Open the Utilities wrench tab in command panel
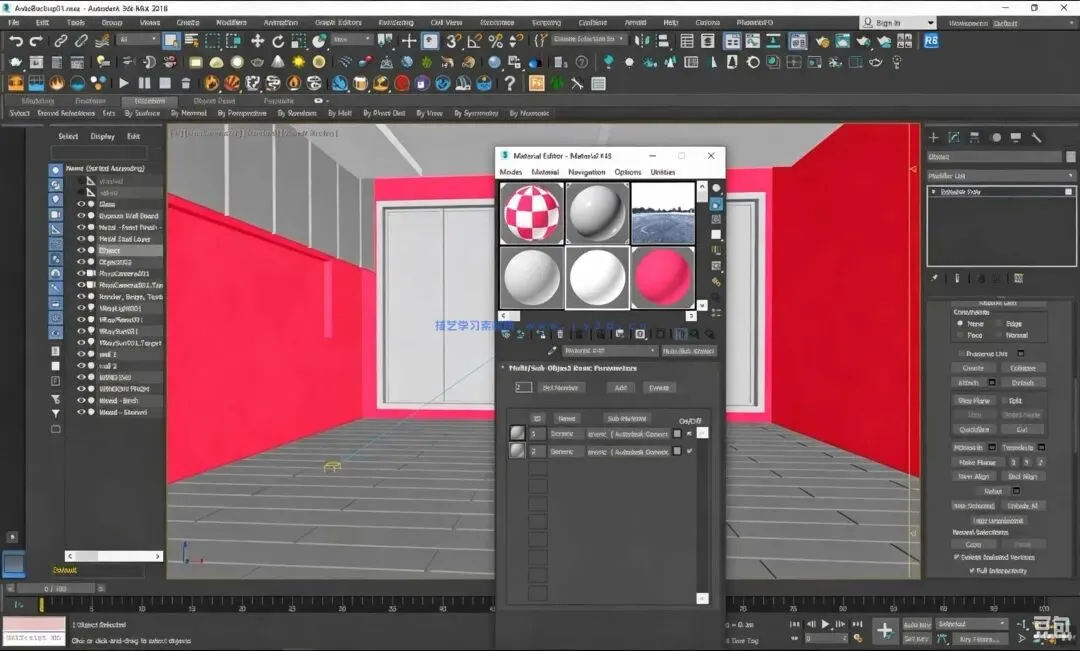Image resolution: width=1080 pixels, height=651 pixels. [x=1036, y=138]
